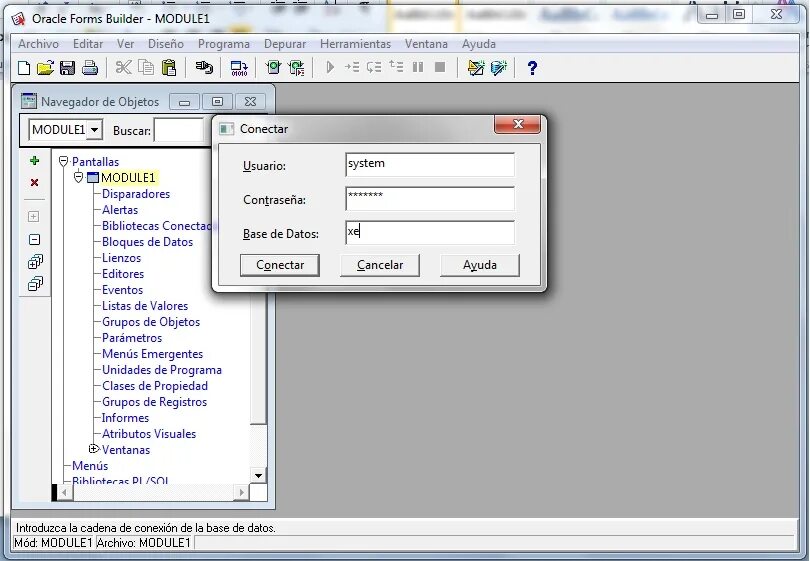This screenshot has width=810, height=561.
Task: Click navigator Collapse All icon
Action: (x=35, y=284)
